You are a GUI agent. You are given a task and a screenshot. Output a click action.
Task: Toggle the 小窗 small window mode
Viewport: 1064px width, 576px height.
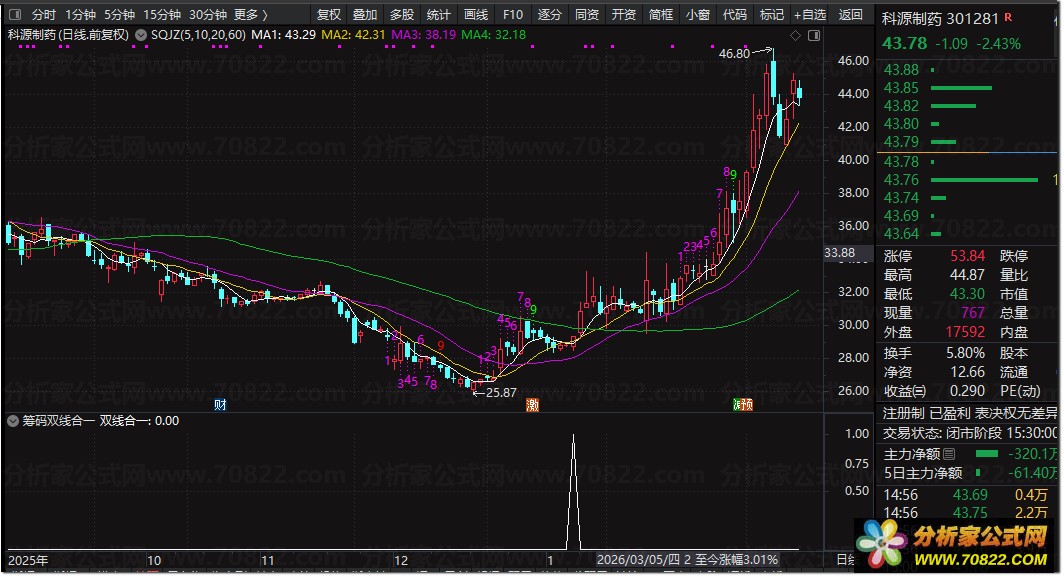(x=698, y=14)
